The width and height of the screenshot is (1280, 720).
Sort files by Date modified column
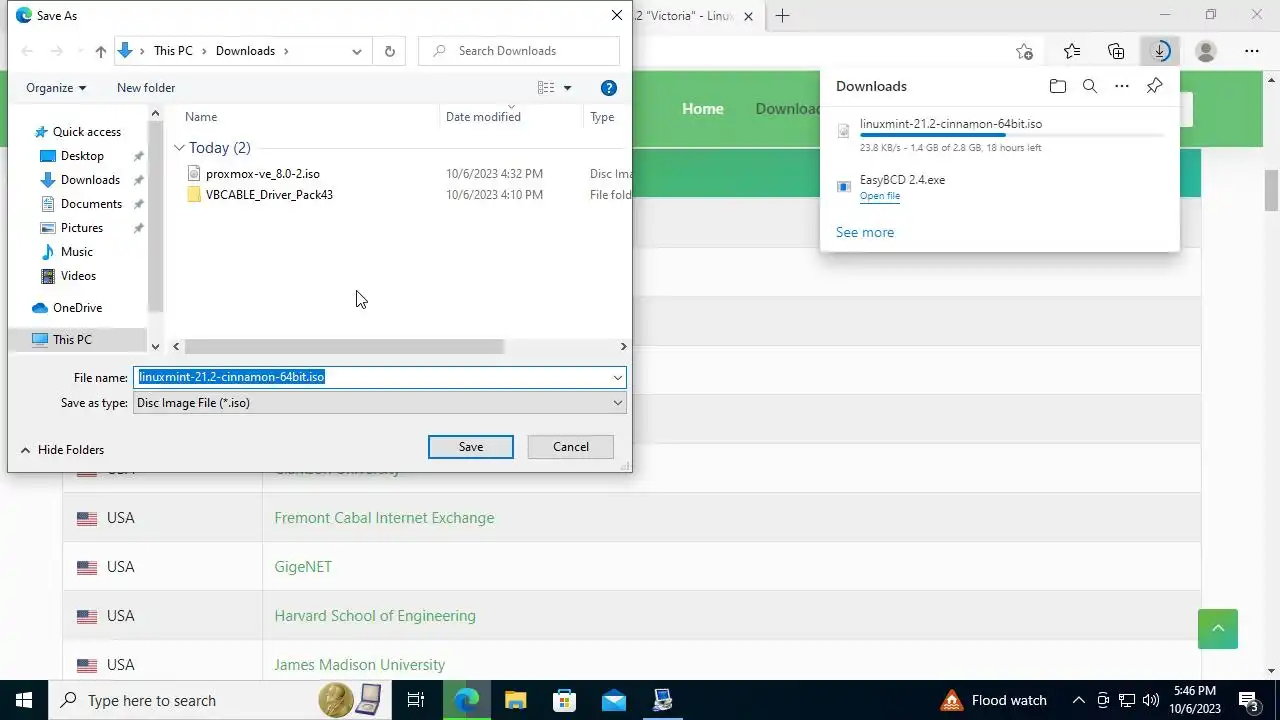click(483, 117)
